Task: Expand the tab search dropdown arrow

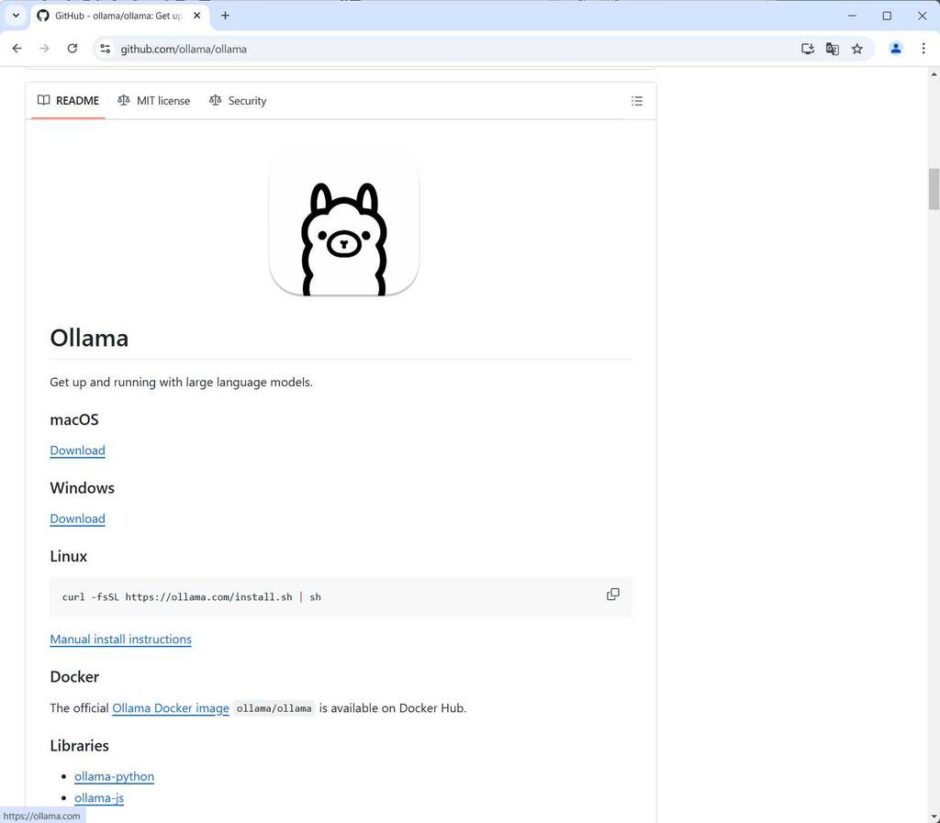Action: click(15, 15)
